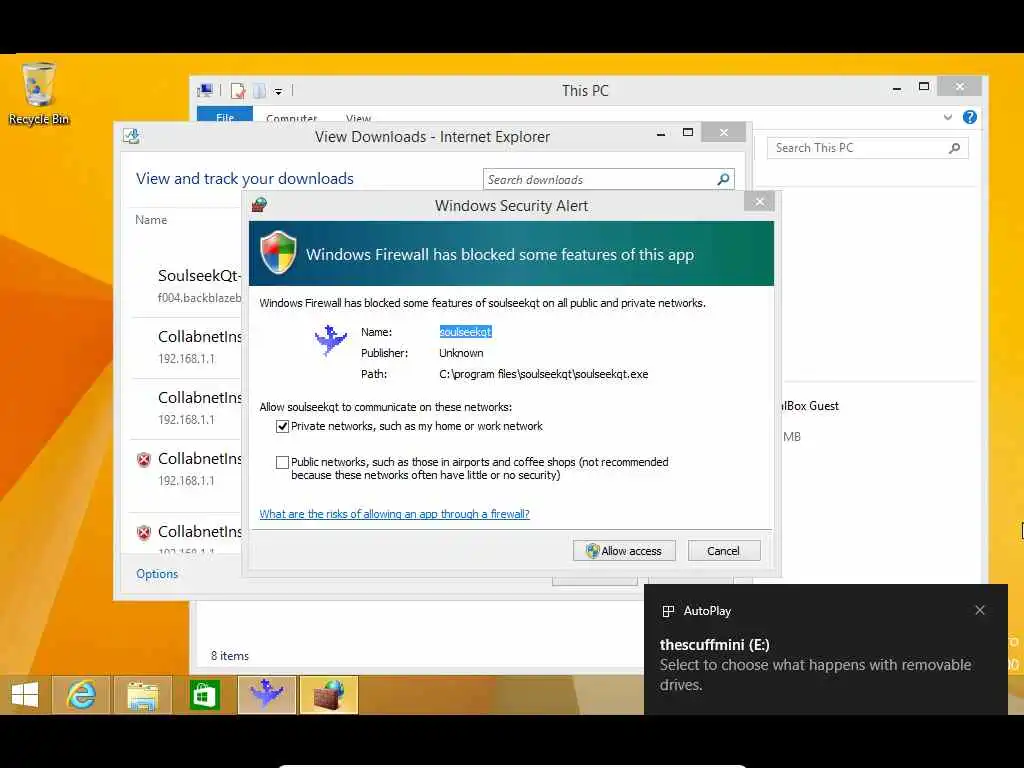Click the Windows Start button
1024x768 pixels.
[x=25, y=694]
